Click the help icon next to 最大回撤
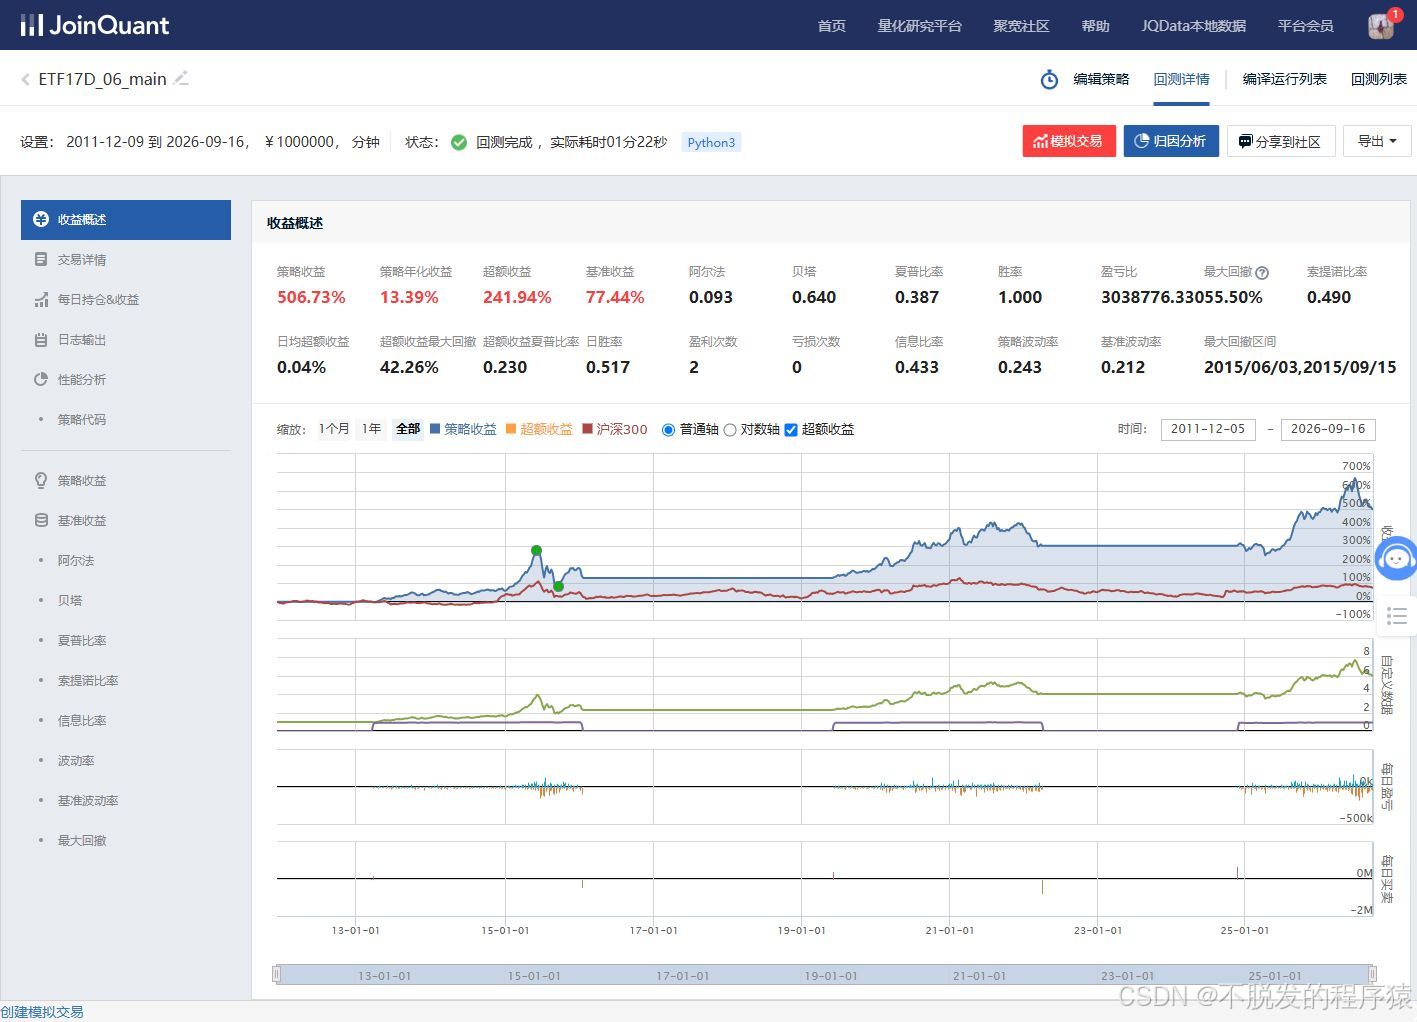 click(1262, 272)
